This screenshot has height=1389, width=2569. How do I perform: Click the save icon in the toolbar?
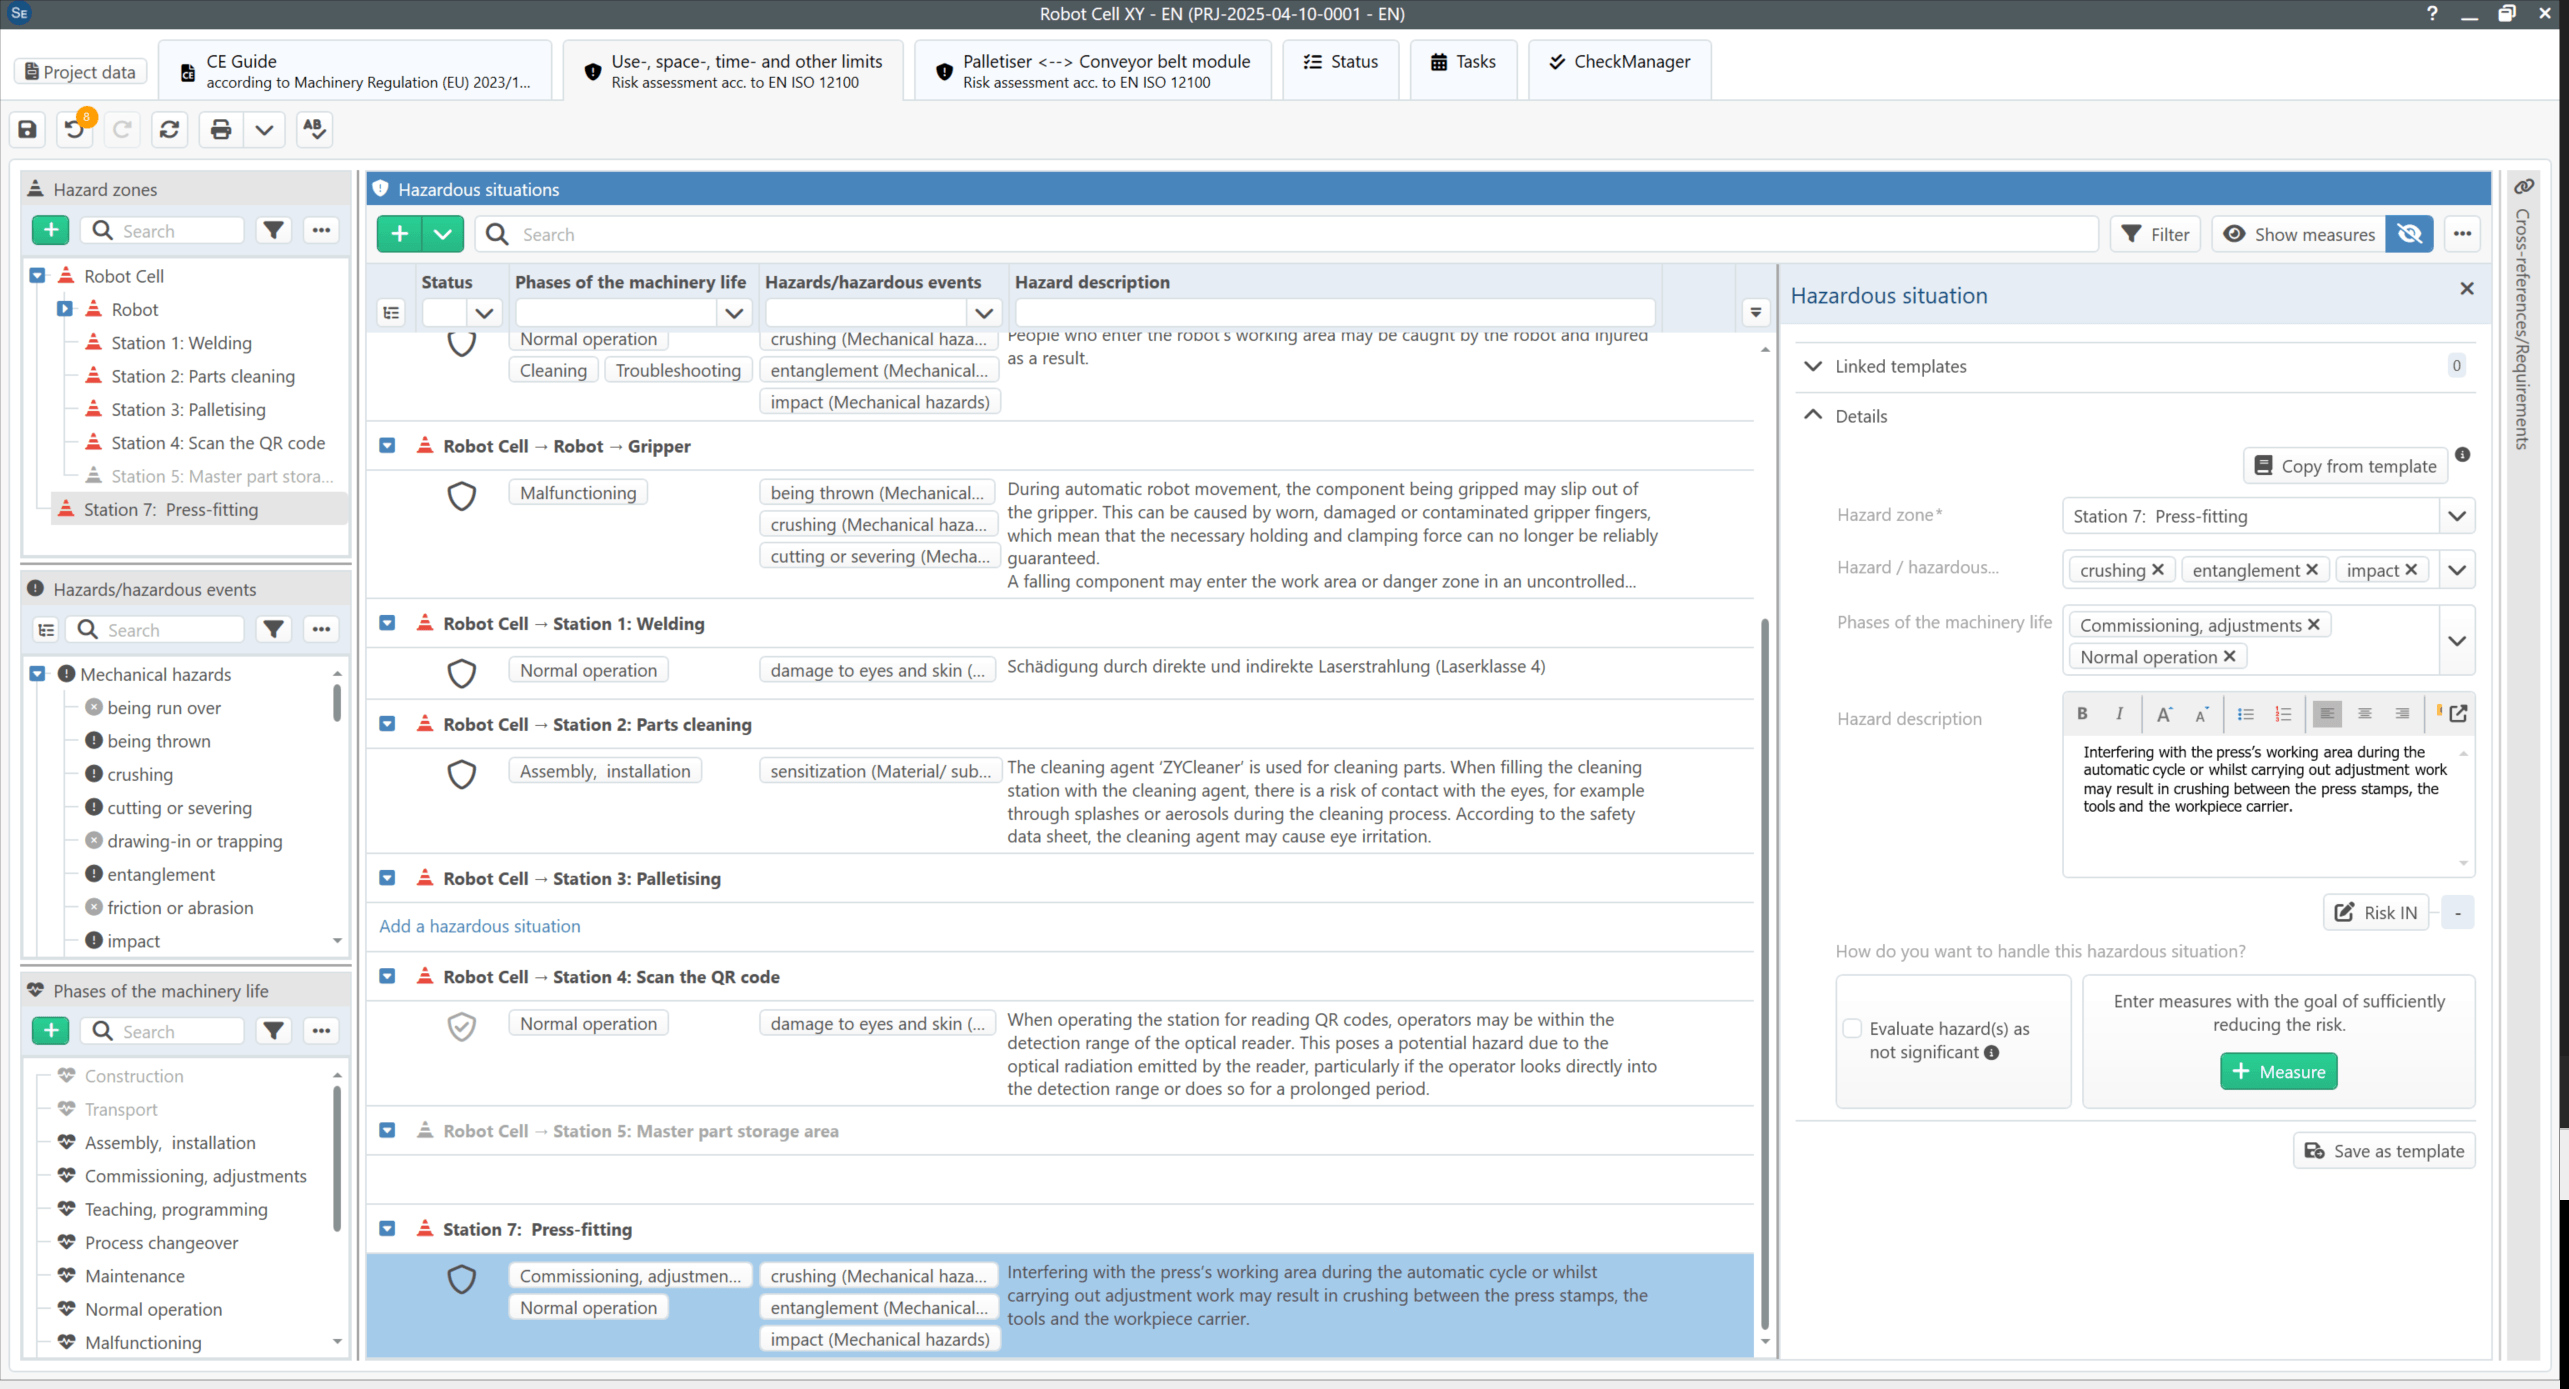pos(28,129)
